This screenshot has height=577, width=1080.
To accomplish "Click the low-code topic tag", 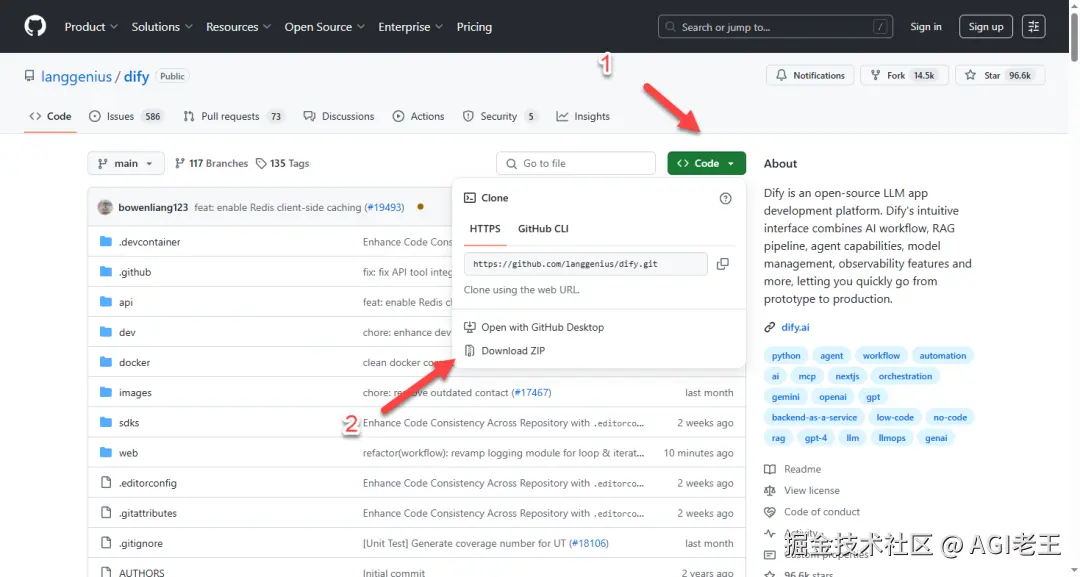I will [895, 418].
